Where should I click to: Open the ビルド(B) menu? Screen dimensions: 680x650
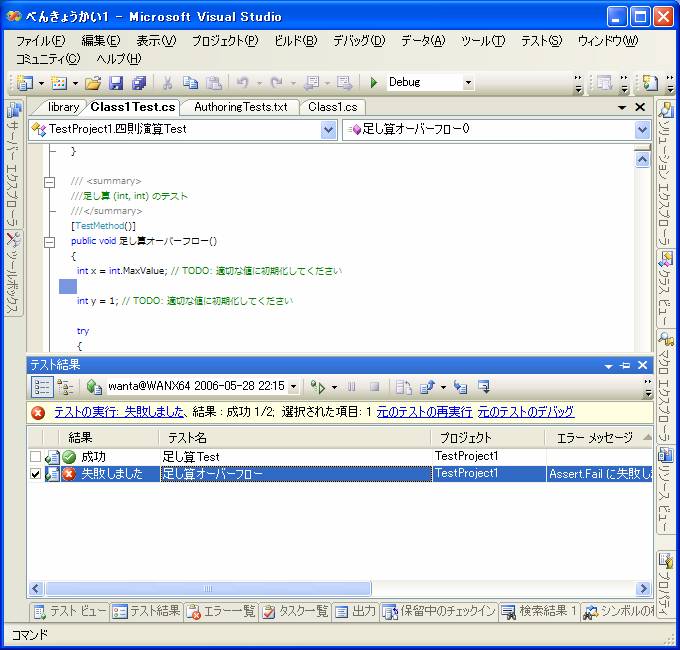(295, 41)
